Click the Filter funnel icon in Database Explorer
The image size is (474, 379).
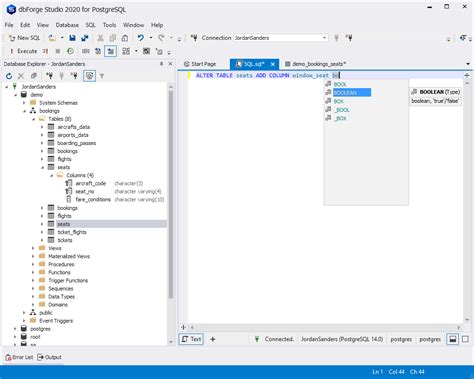pyautogui.click(x=102, y=76)
